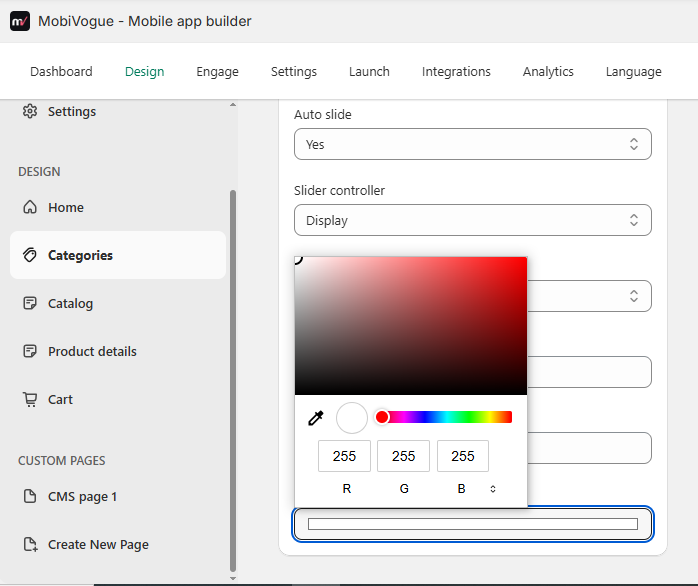Screen dimensions: 698x586
Task: Open the Dashboard tab
Action: [61, 71]
